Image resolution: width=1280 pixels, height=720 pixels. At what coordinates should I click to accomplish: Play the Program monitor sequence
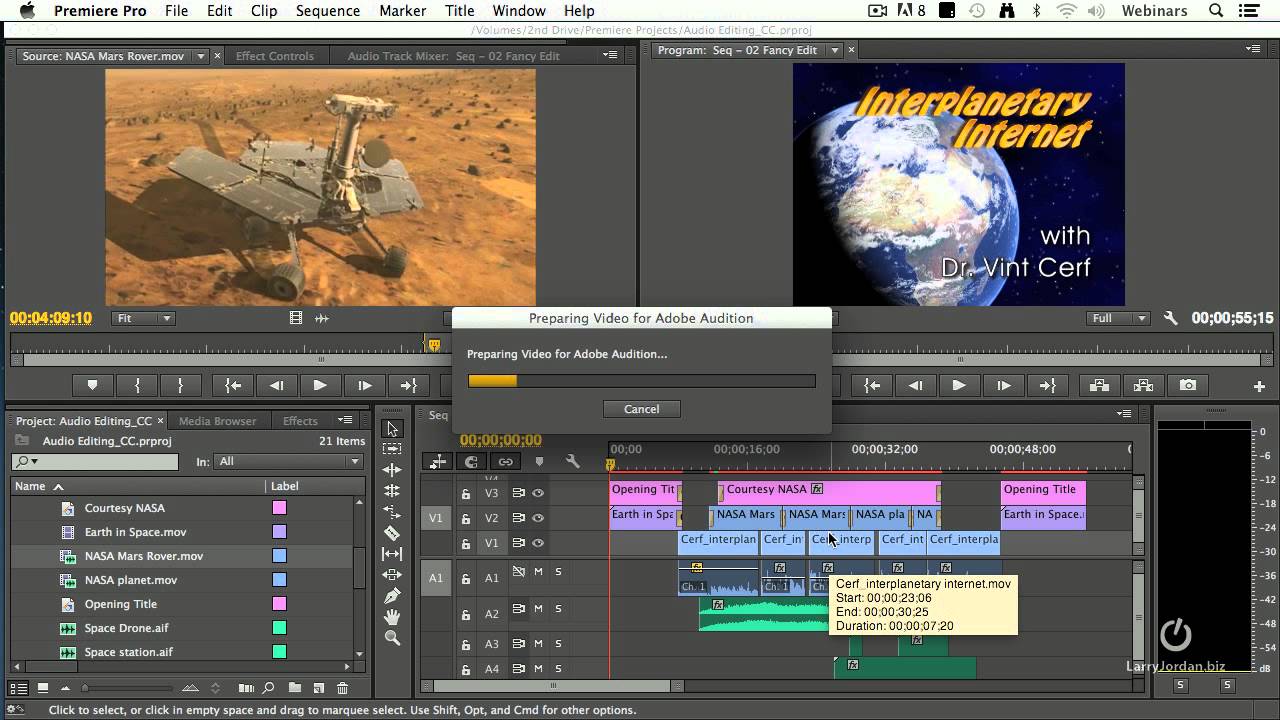[x=958, y=385]
